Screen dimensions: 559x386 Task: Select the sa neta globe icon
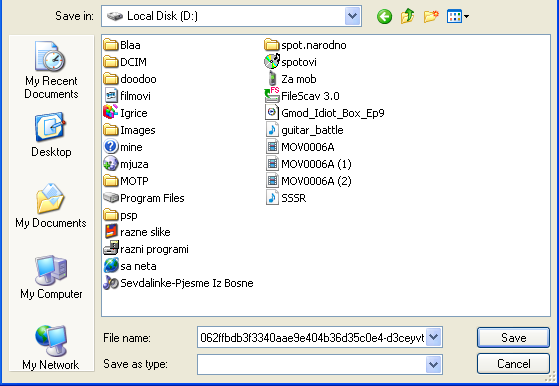pos(111,266)
